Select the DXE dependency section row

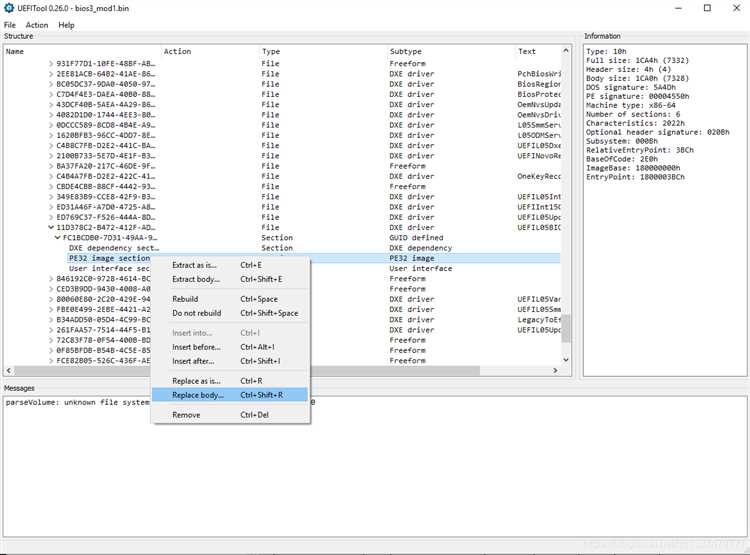point(282,248)
